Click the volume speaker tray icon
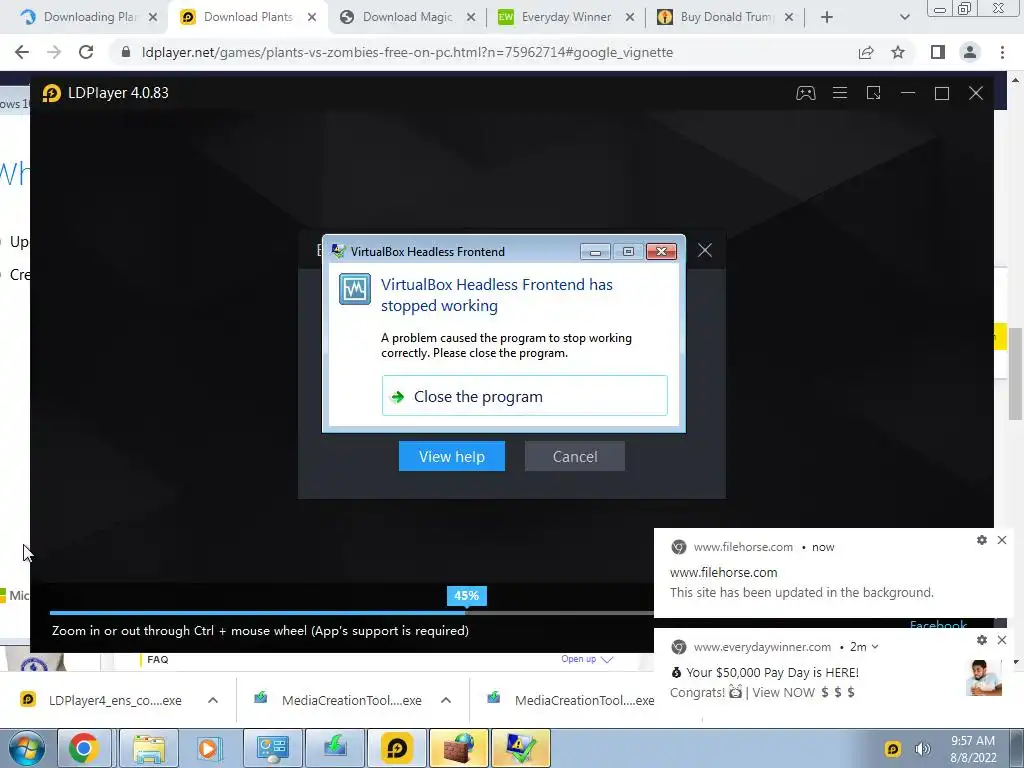1024x768 pixels. (x=922, y=749)
